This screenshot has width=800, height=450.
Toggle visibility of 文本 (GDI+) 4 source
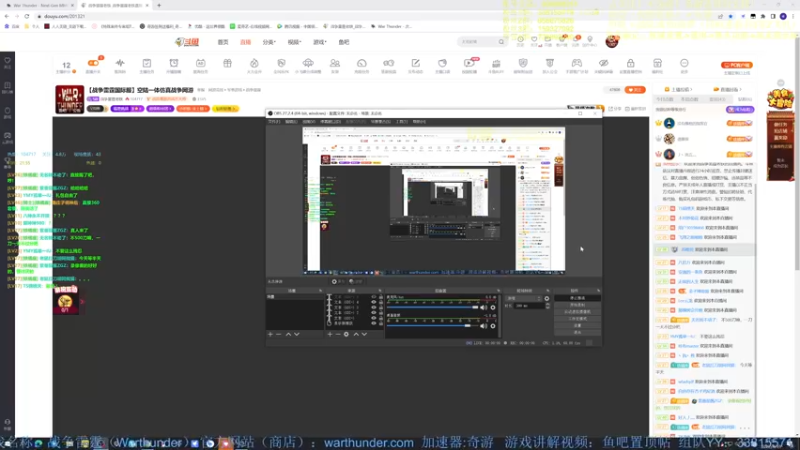(373, 302)
